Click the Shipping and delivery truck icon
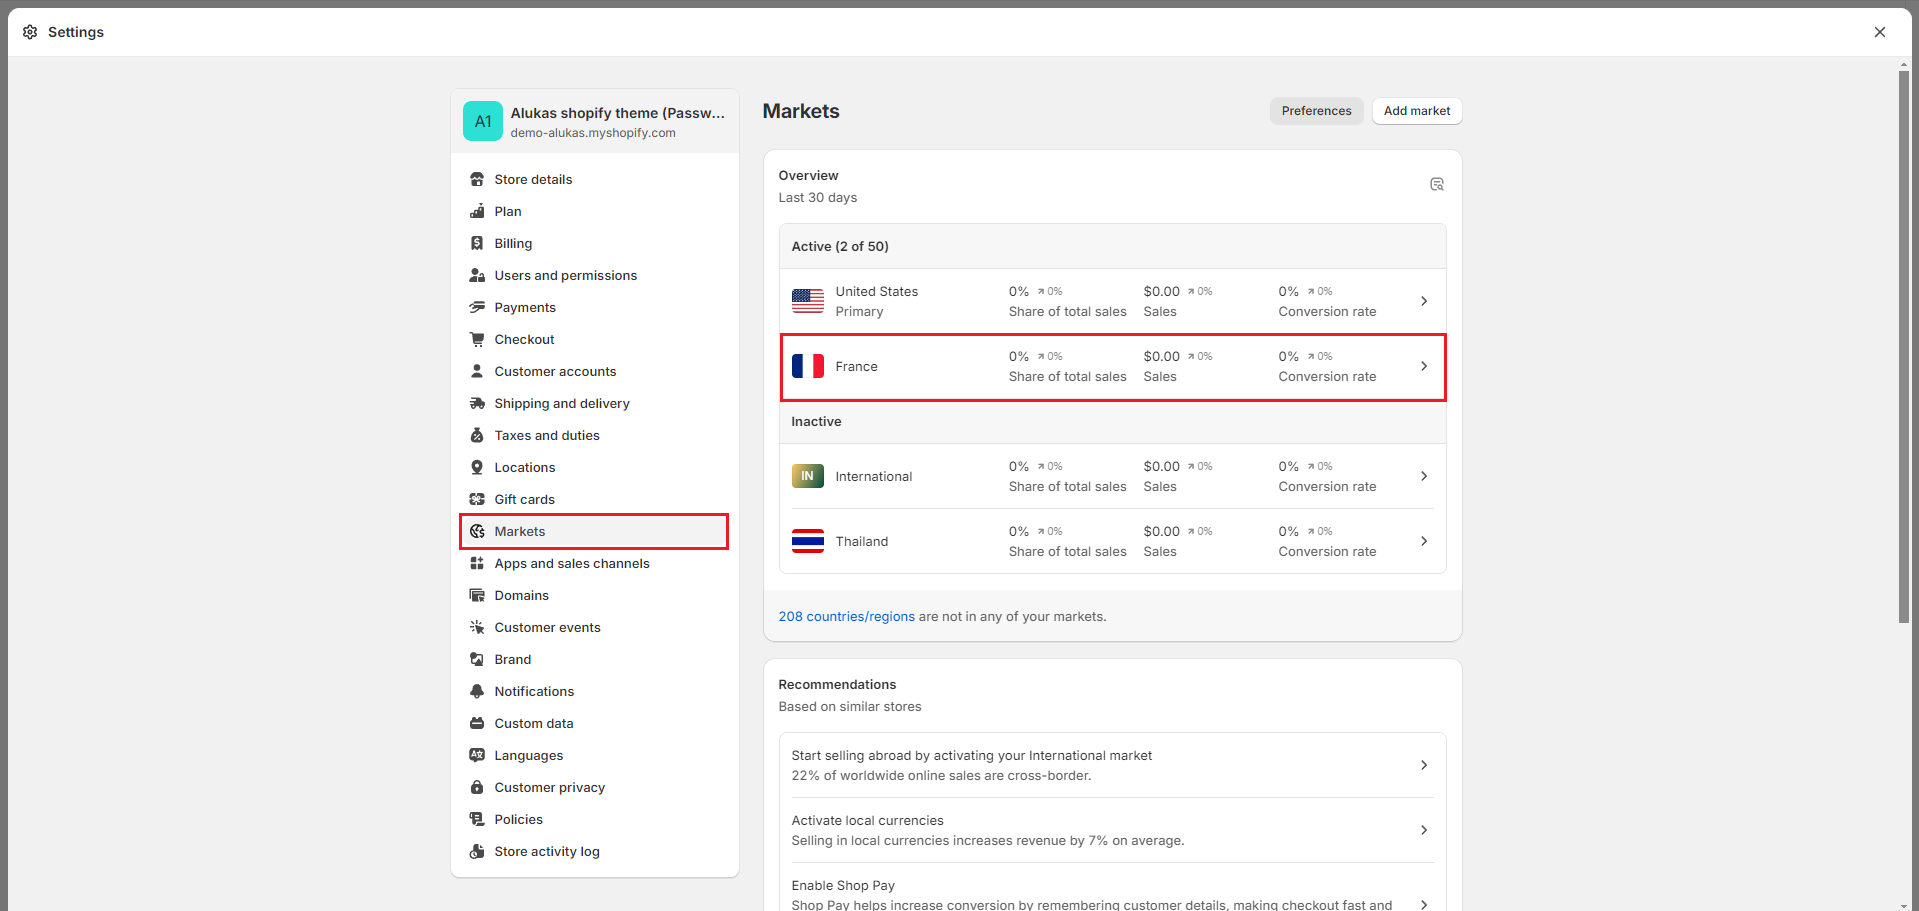The width and height of the screenshot is (1919, 911). coord(477,404)
